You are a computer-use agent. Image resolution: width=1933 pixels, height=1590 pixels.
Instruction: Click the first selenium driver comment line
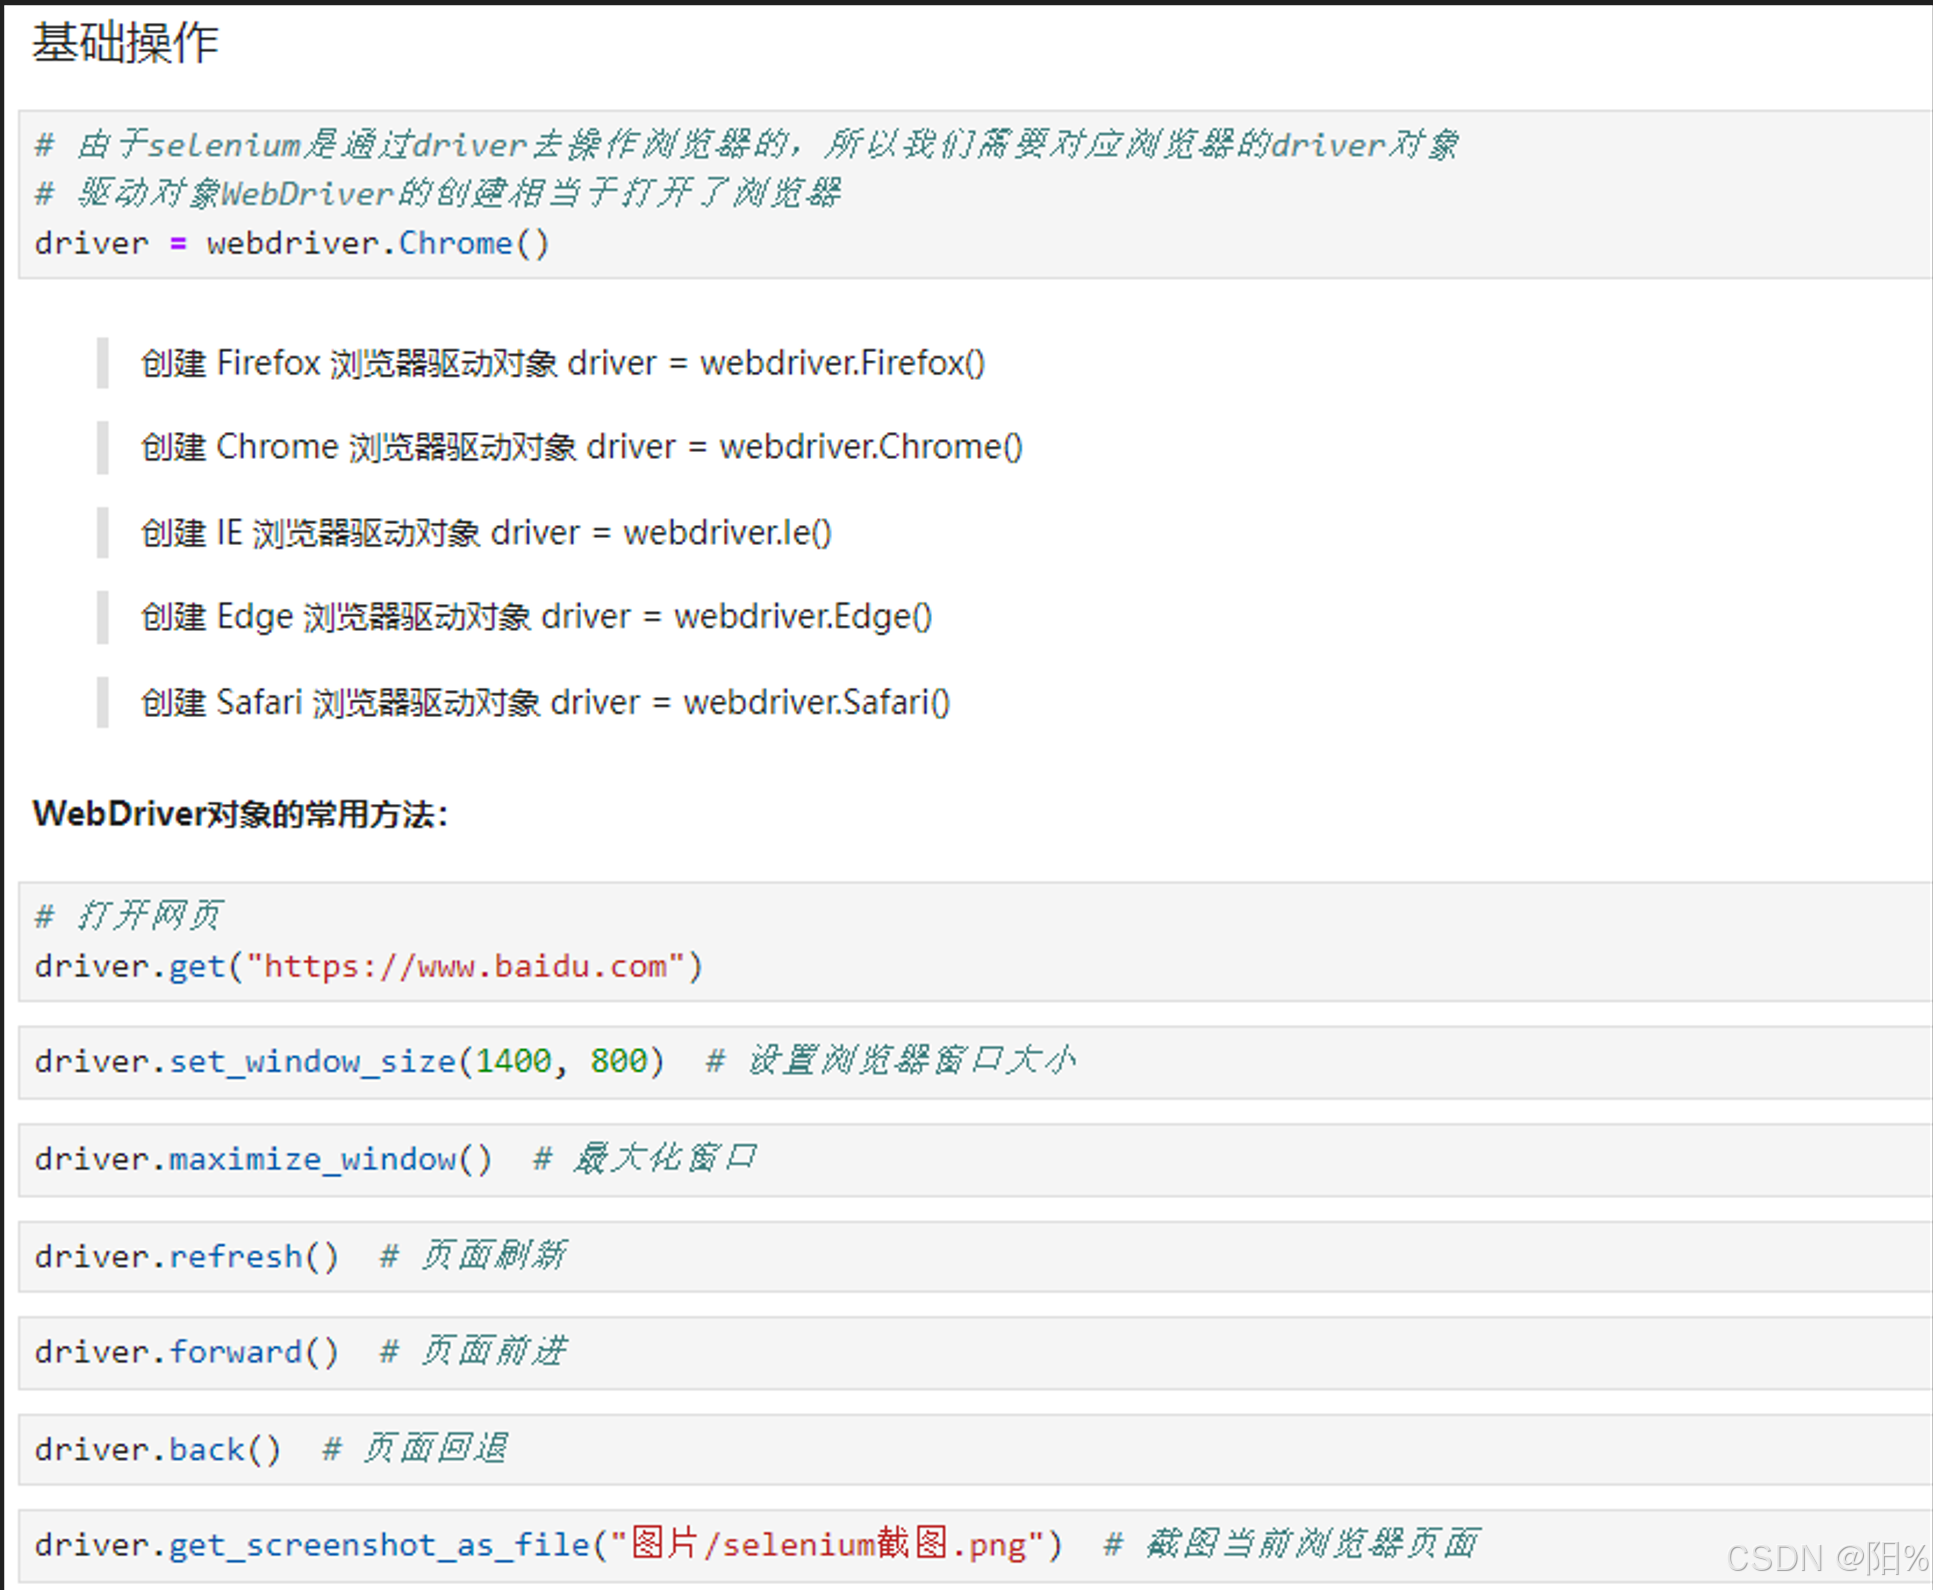pos(745,145)
